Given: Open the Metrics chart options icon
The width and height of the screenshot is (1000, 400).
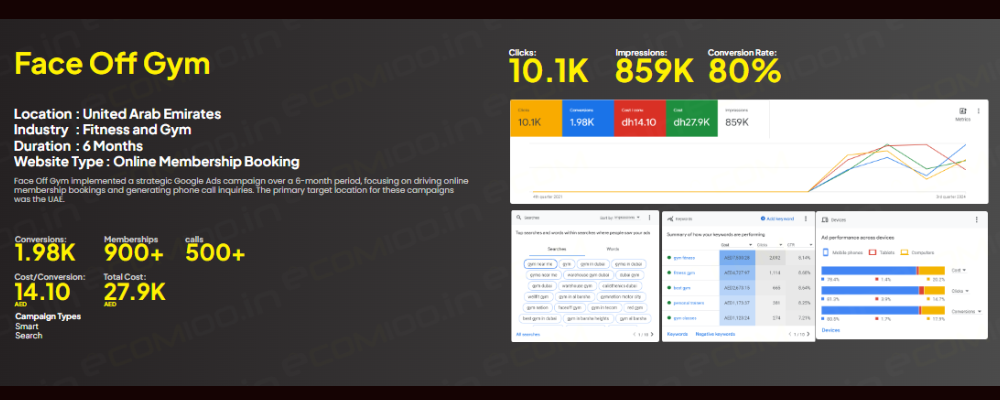Looking at the screenshot, I should pyautogui.click(x=962, y=112).
